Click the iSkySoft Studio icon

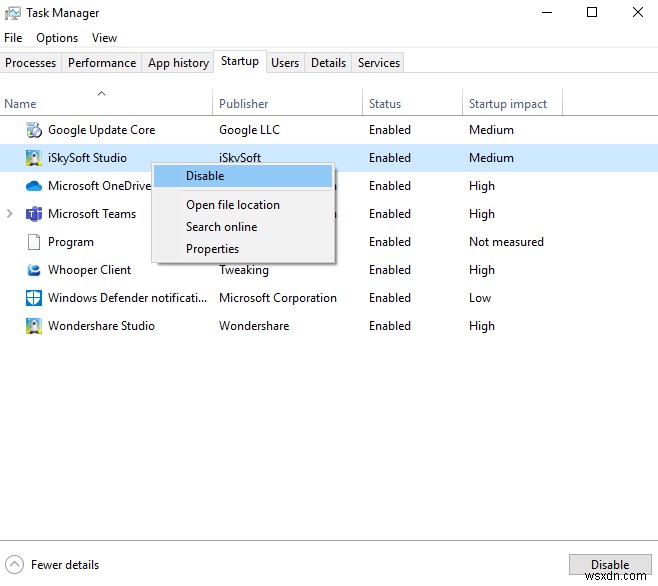(x=34, y=158)
